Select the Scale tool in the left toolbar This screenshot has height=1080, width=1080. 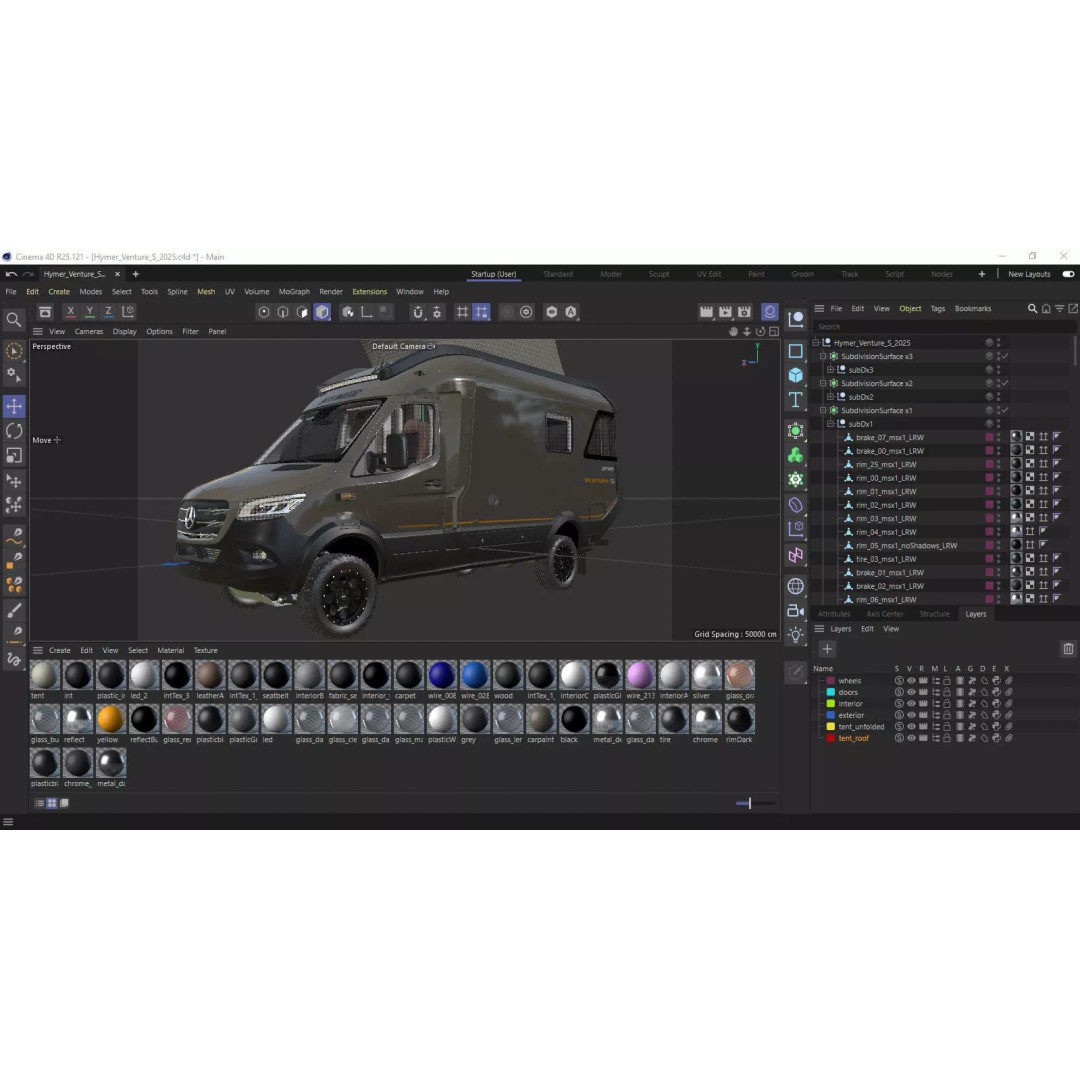[x=14, y=452]
